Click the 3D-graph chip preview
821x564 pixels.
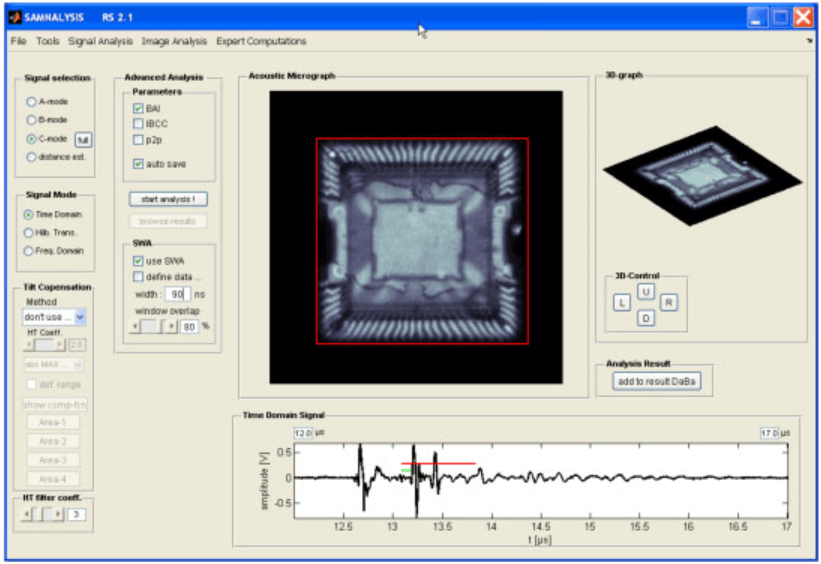[x=702, y=174]
